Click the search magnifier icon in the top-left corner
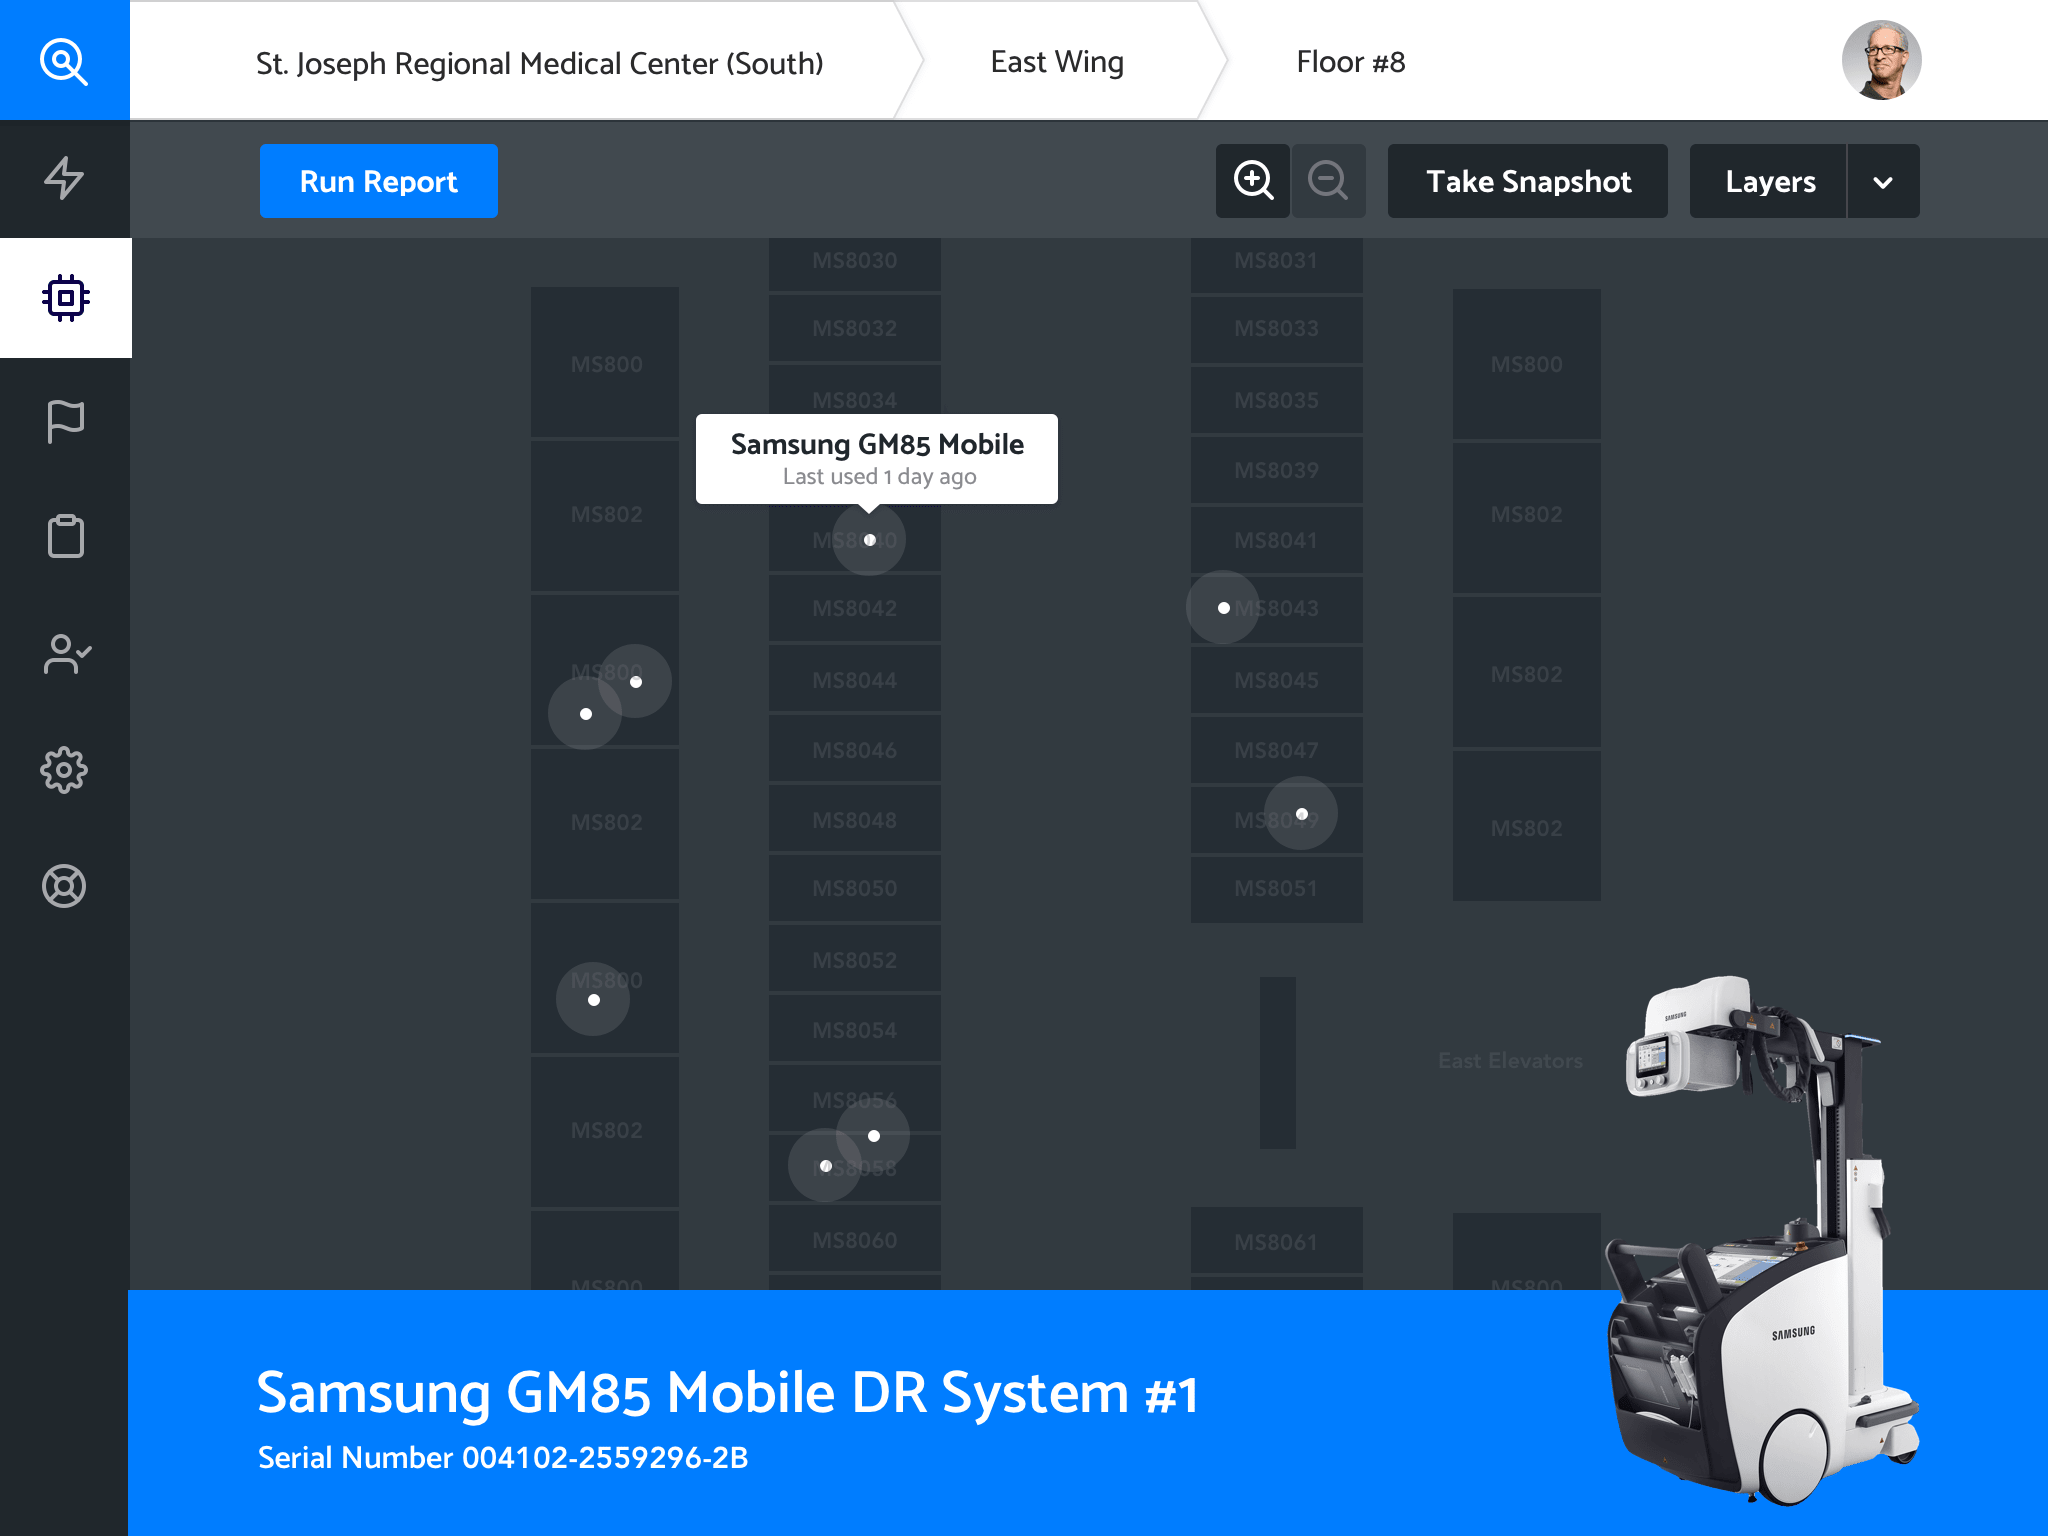The image size is (2048, 1536). 64,61
